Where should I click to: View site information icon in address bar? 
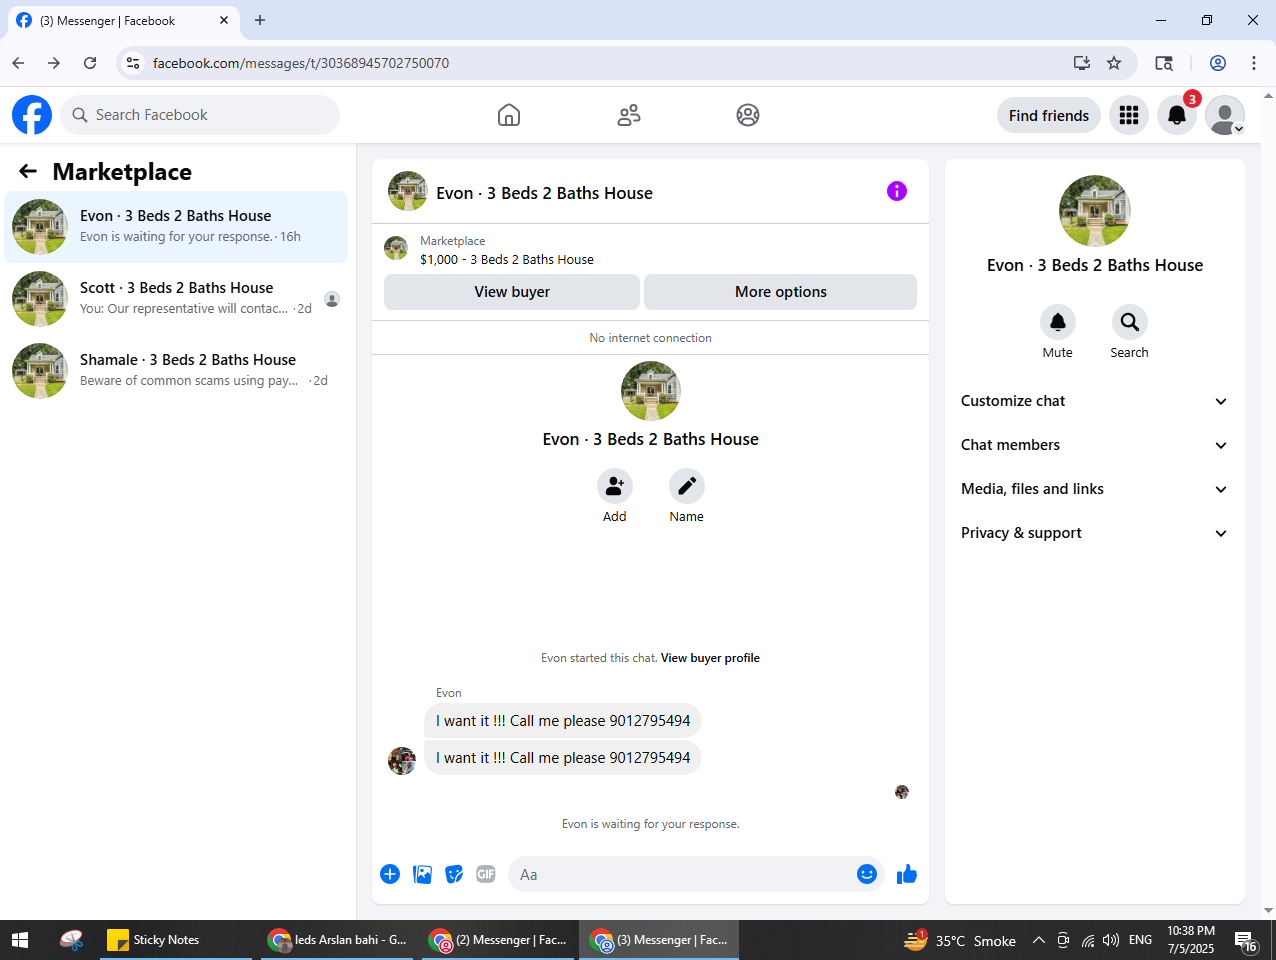click(x=133, y=63)
